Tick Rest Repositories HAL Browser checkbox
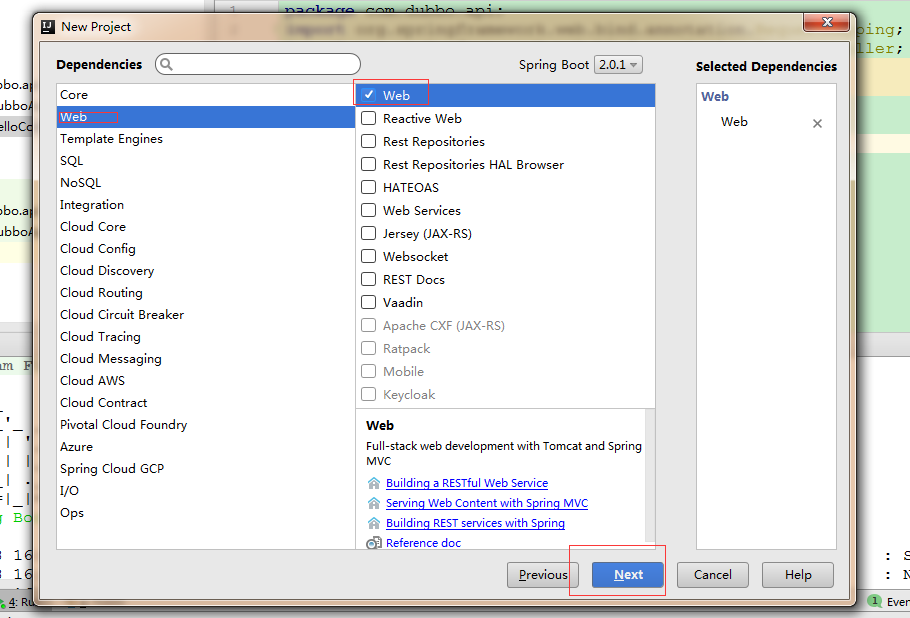This screenshot has width=910, height=618. (x=369, y=164)
